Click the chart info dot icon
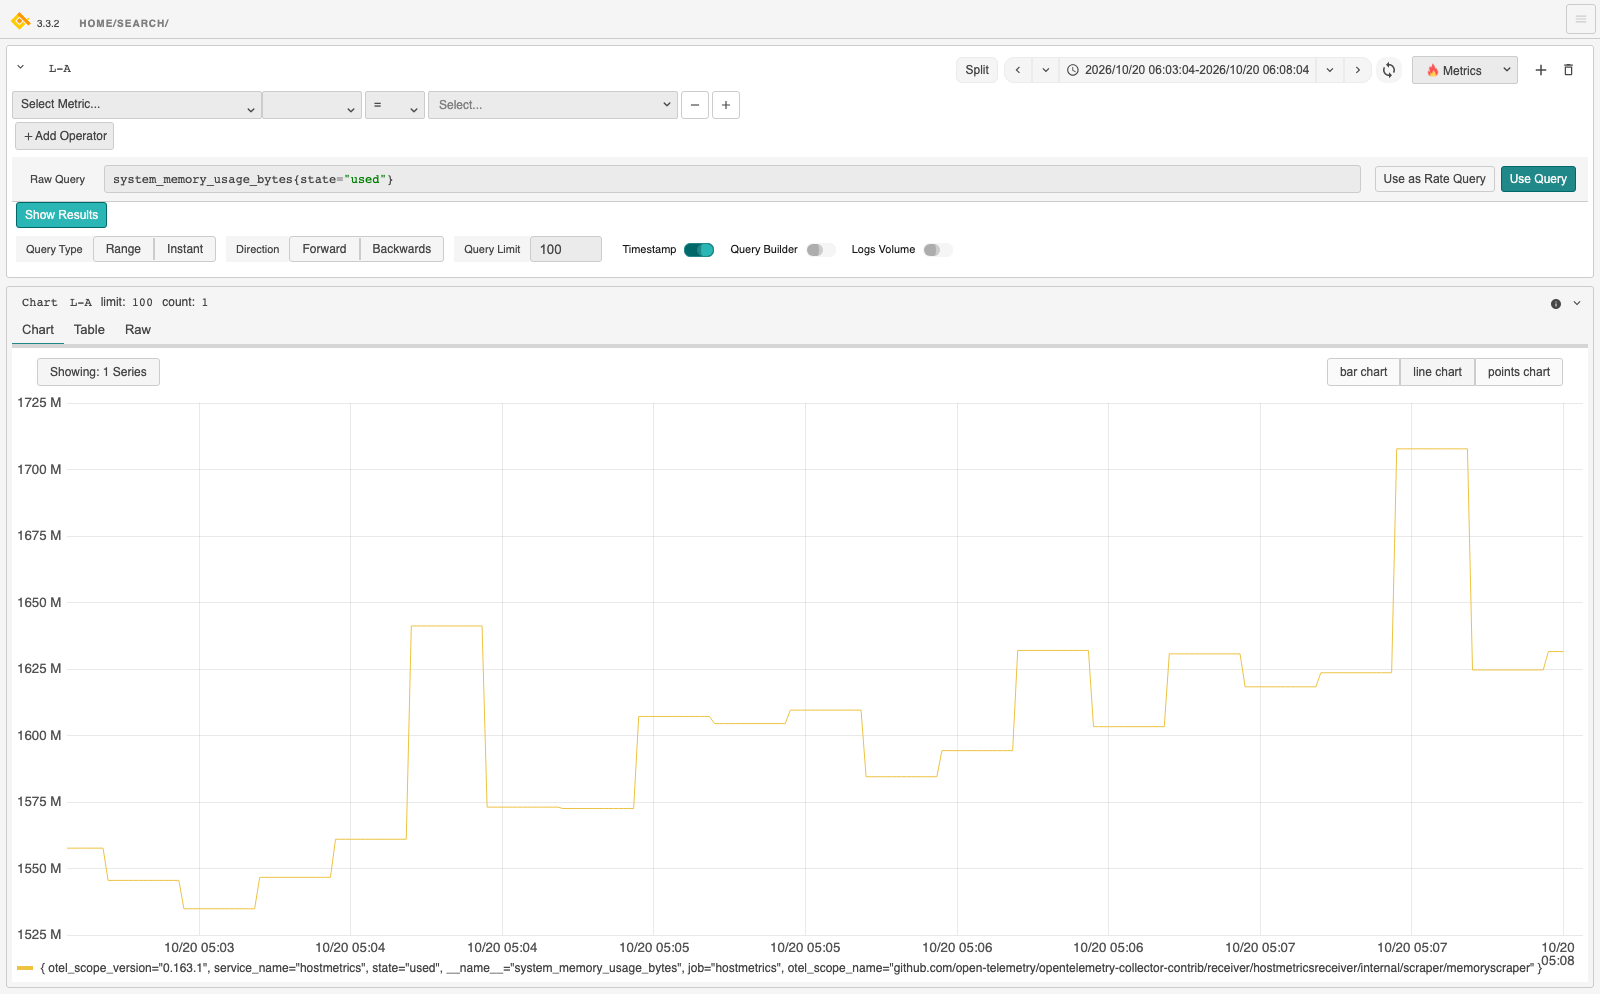The height and width of the screenshot is (1000, 1600). pos(1556,304)
